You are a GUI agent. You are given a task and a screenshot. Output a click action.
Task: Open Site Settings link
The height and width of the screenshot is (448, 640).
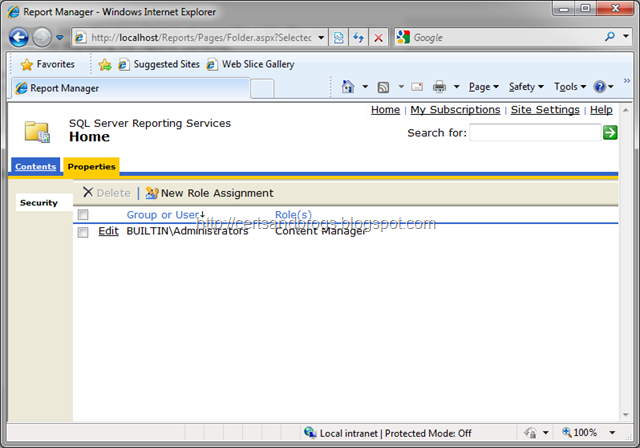[x=545, y=110]
